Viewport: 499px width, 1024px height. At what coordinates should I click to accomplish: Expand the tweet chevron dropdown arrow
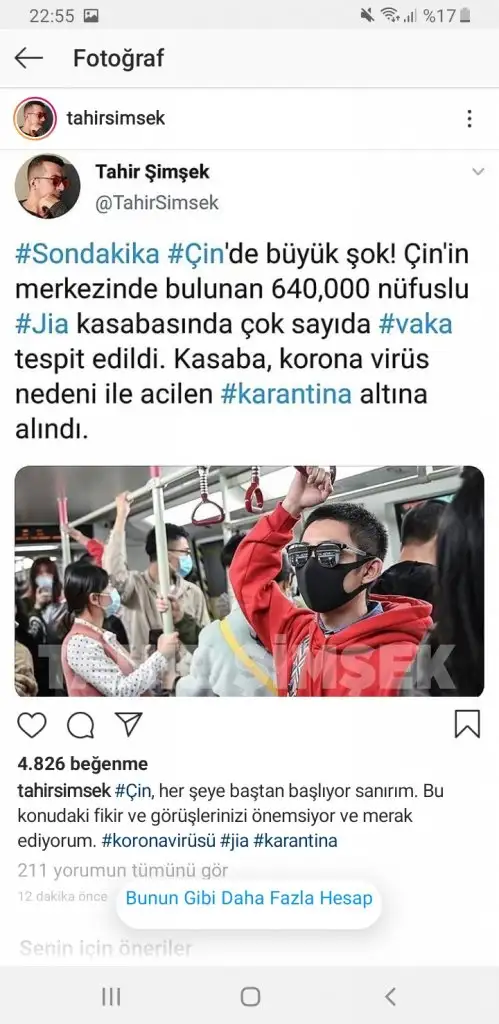pyautogui.click(x=478, y=172)
